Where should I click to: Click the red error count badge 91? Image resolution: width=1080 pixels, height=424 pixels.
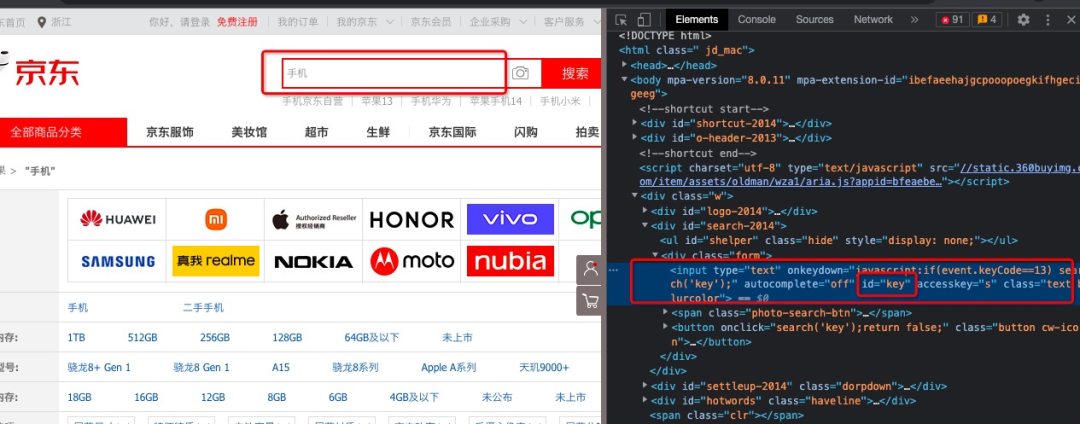[952, 19]
